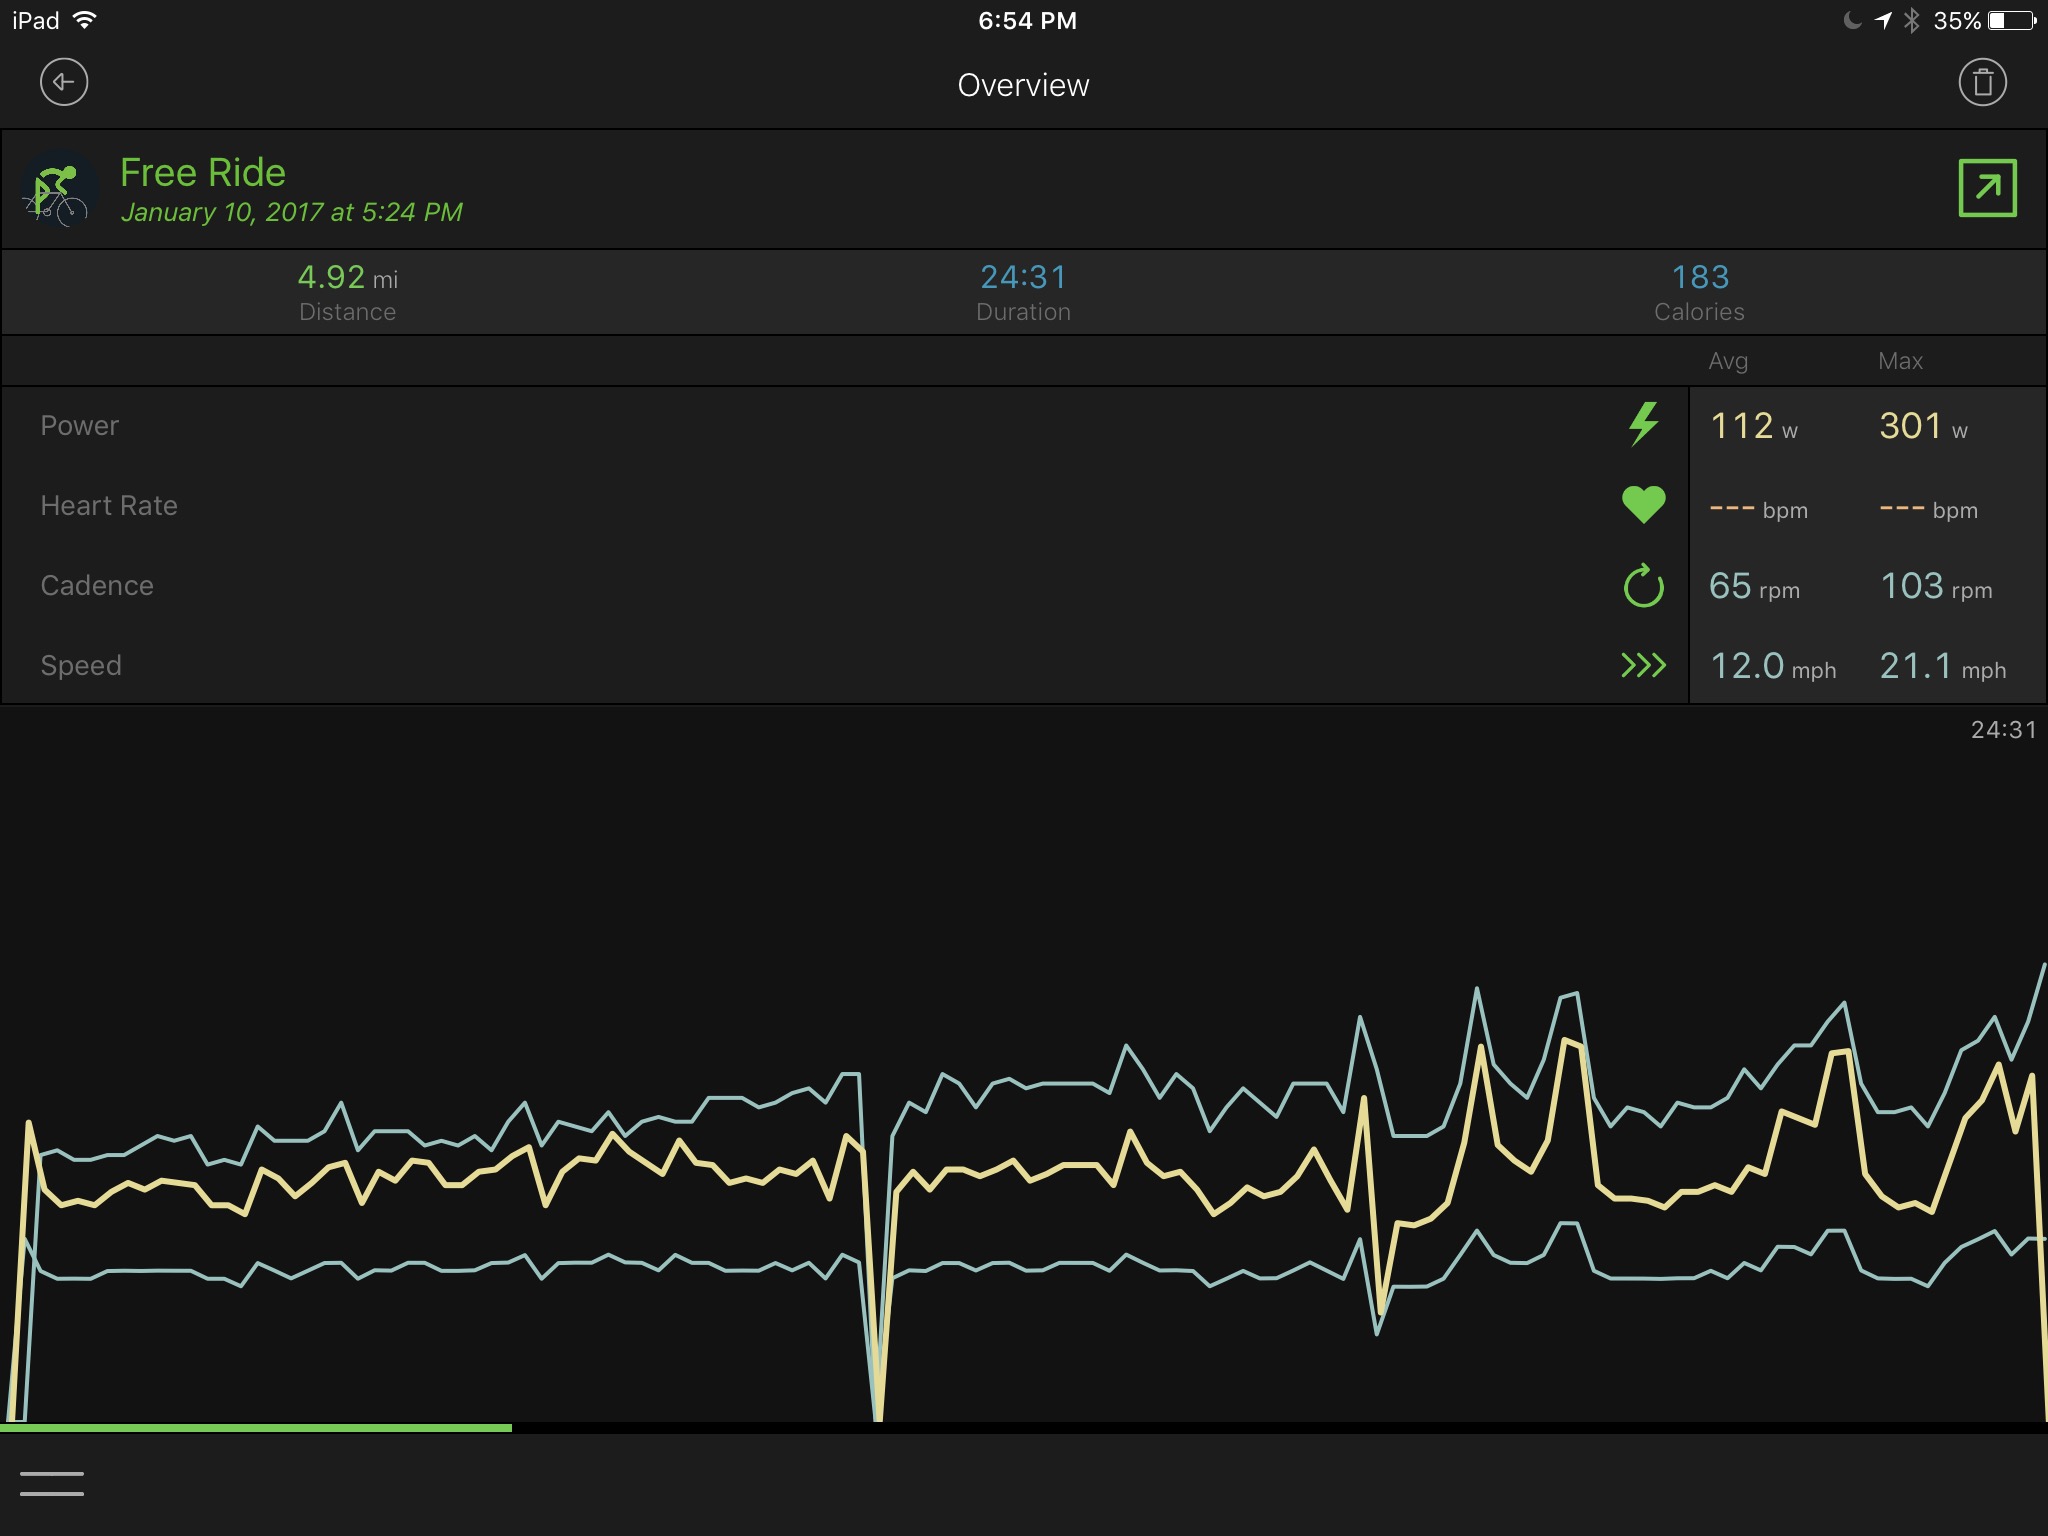Tap the 24:31 graph end time label

[x=2003, y=730]
